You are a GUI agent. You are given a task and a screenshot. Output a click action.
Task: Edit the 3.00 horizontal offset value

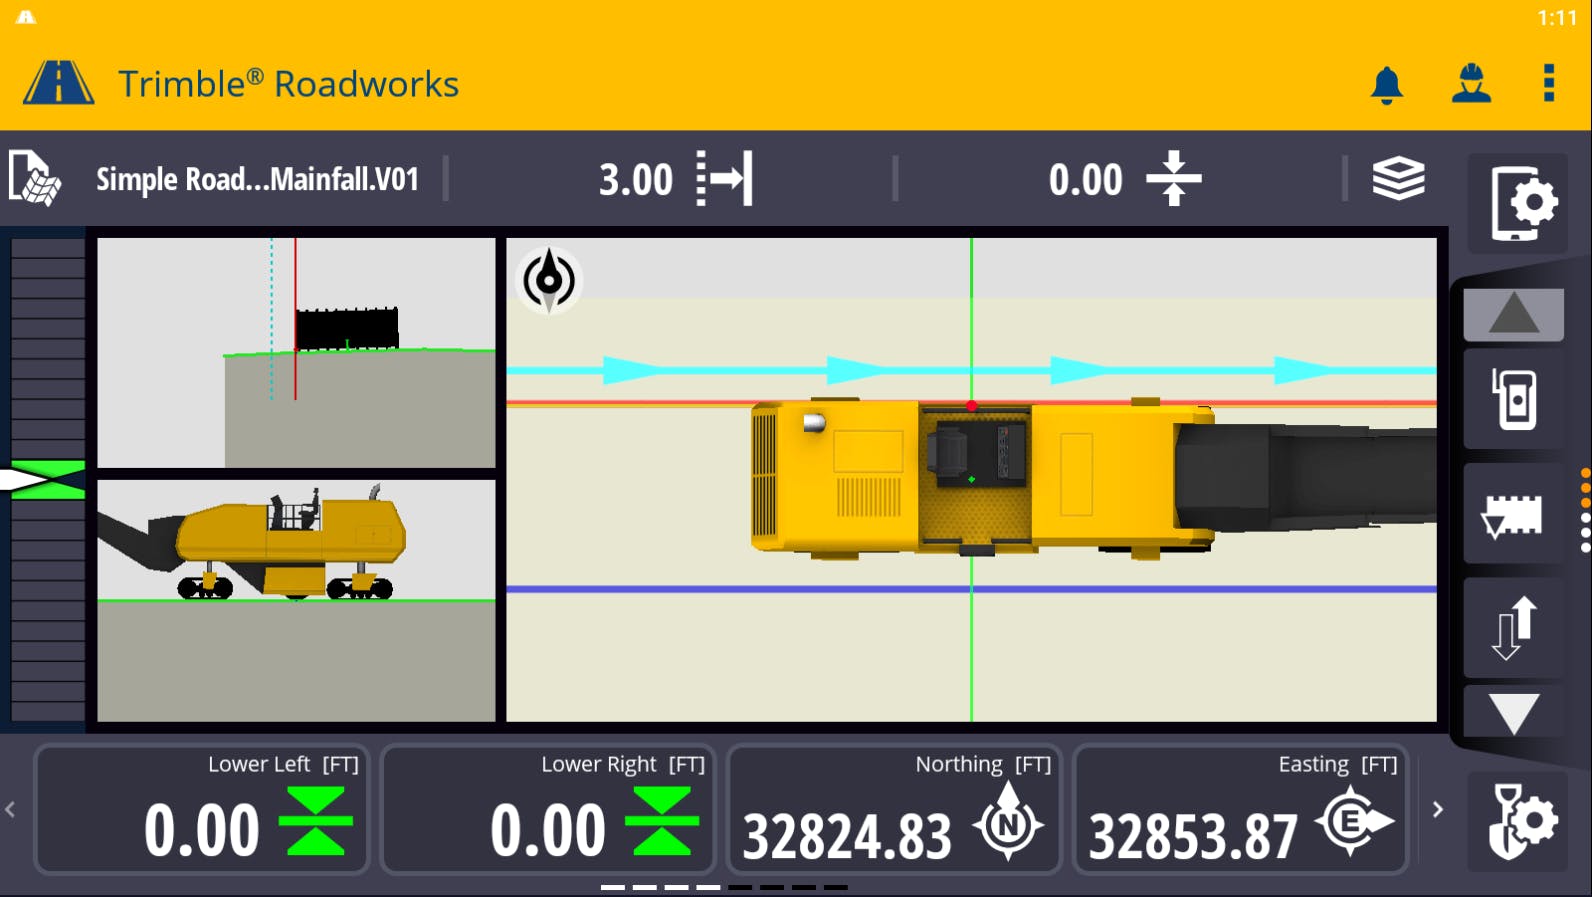click(x=636, y=180)
